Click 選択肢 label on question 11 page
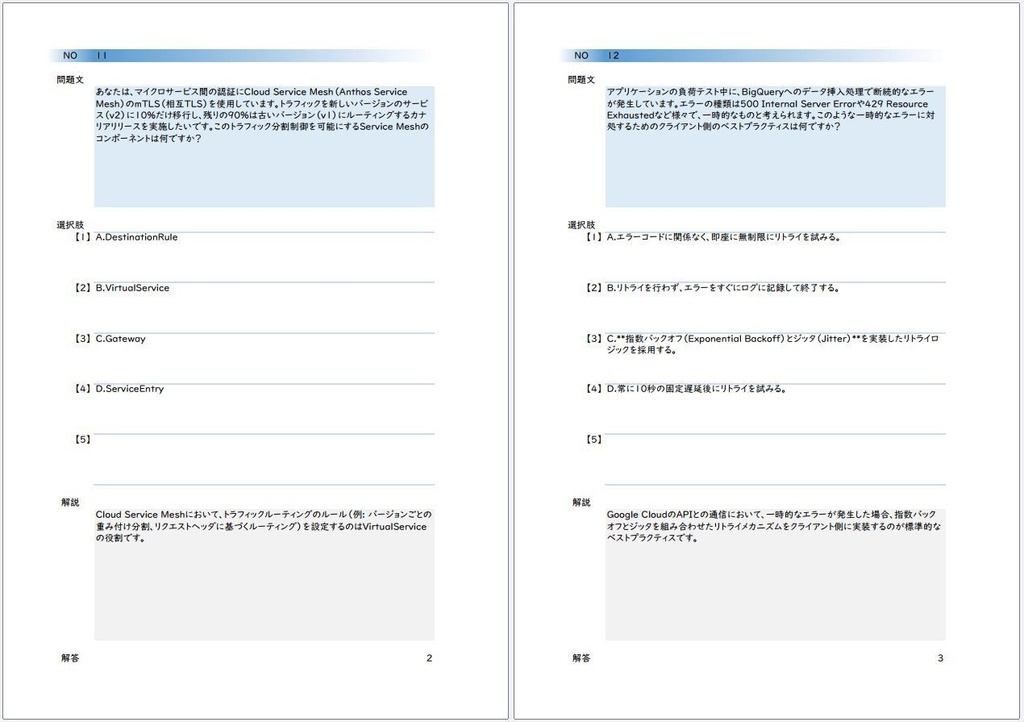Screen dimensions: 1024x722 coord(70,225)
